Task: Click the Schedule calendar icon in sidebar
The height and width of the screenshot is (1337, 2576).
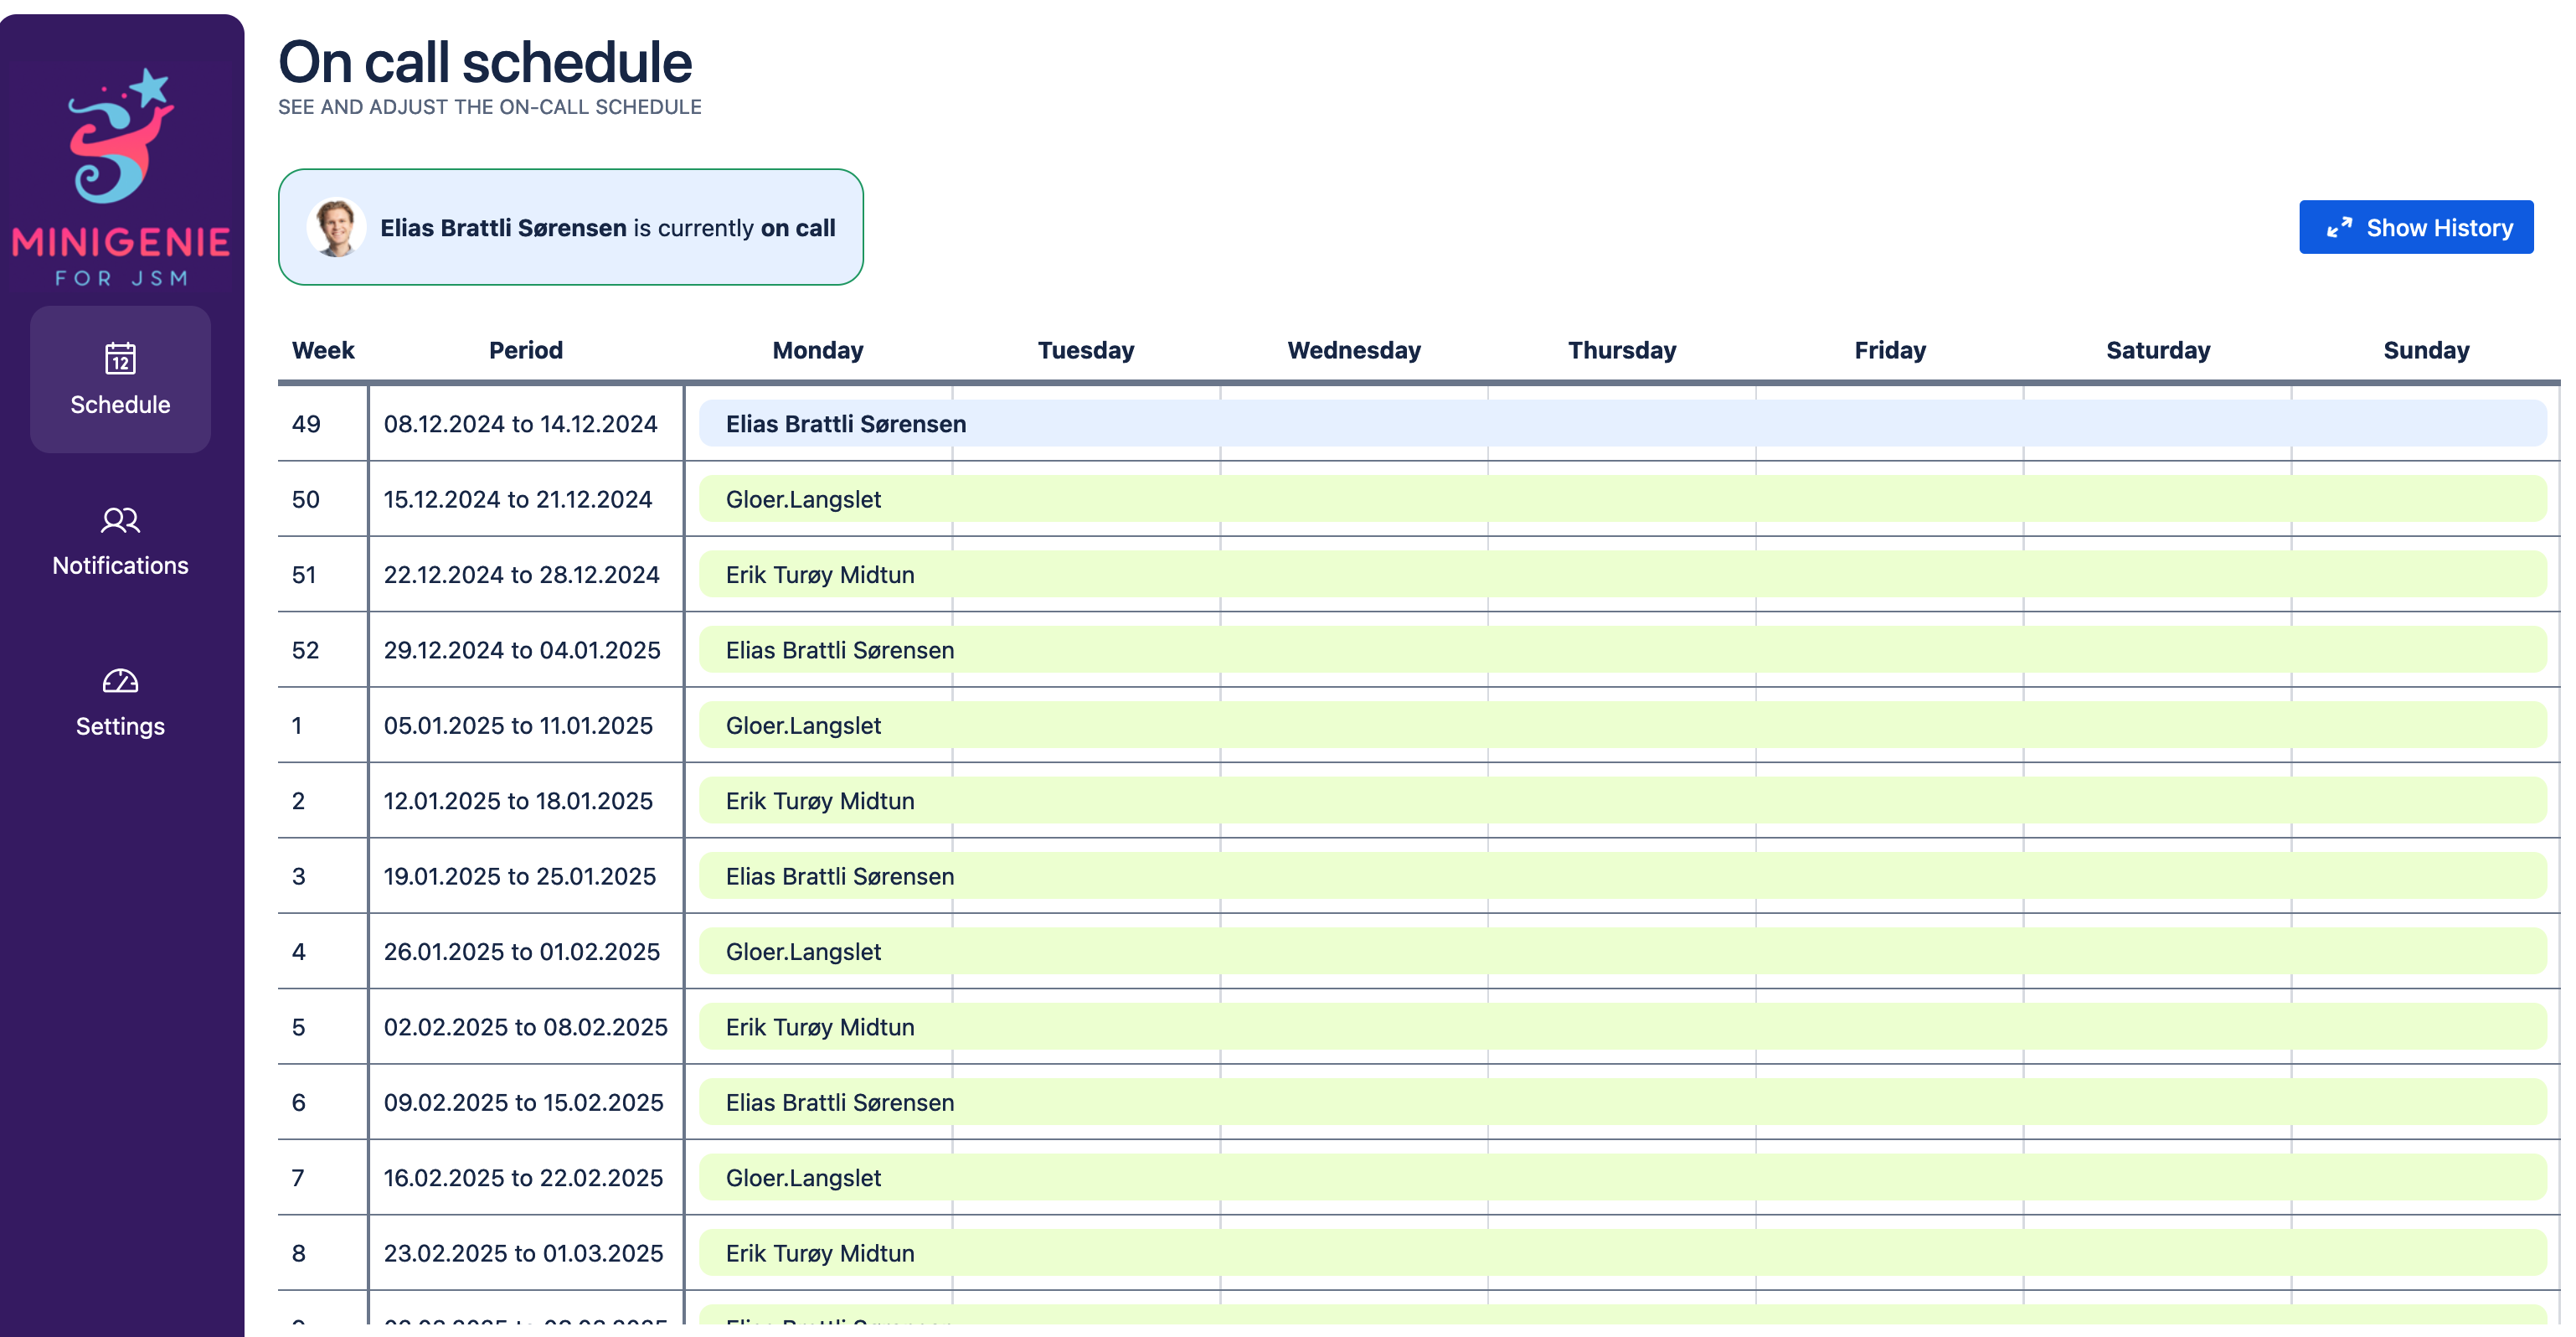Action: tap(120, 358)
